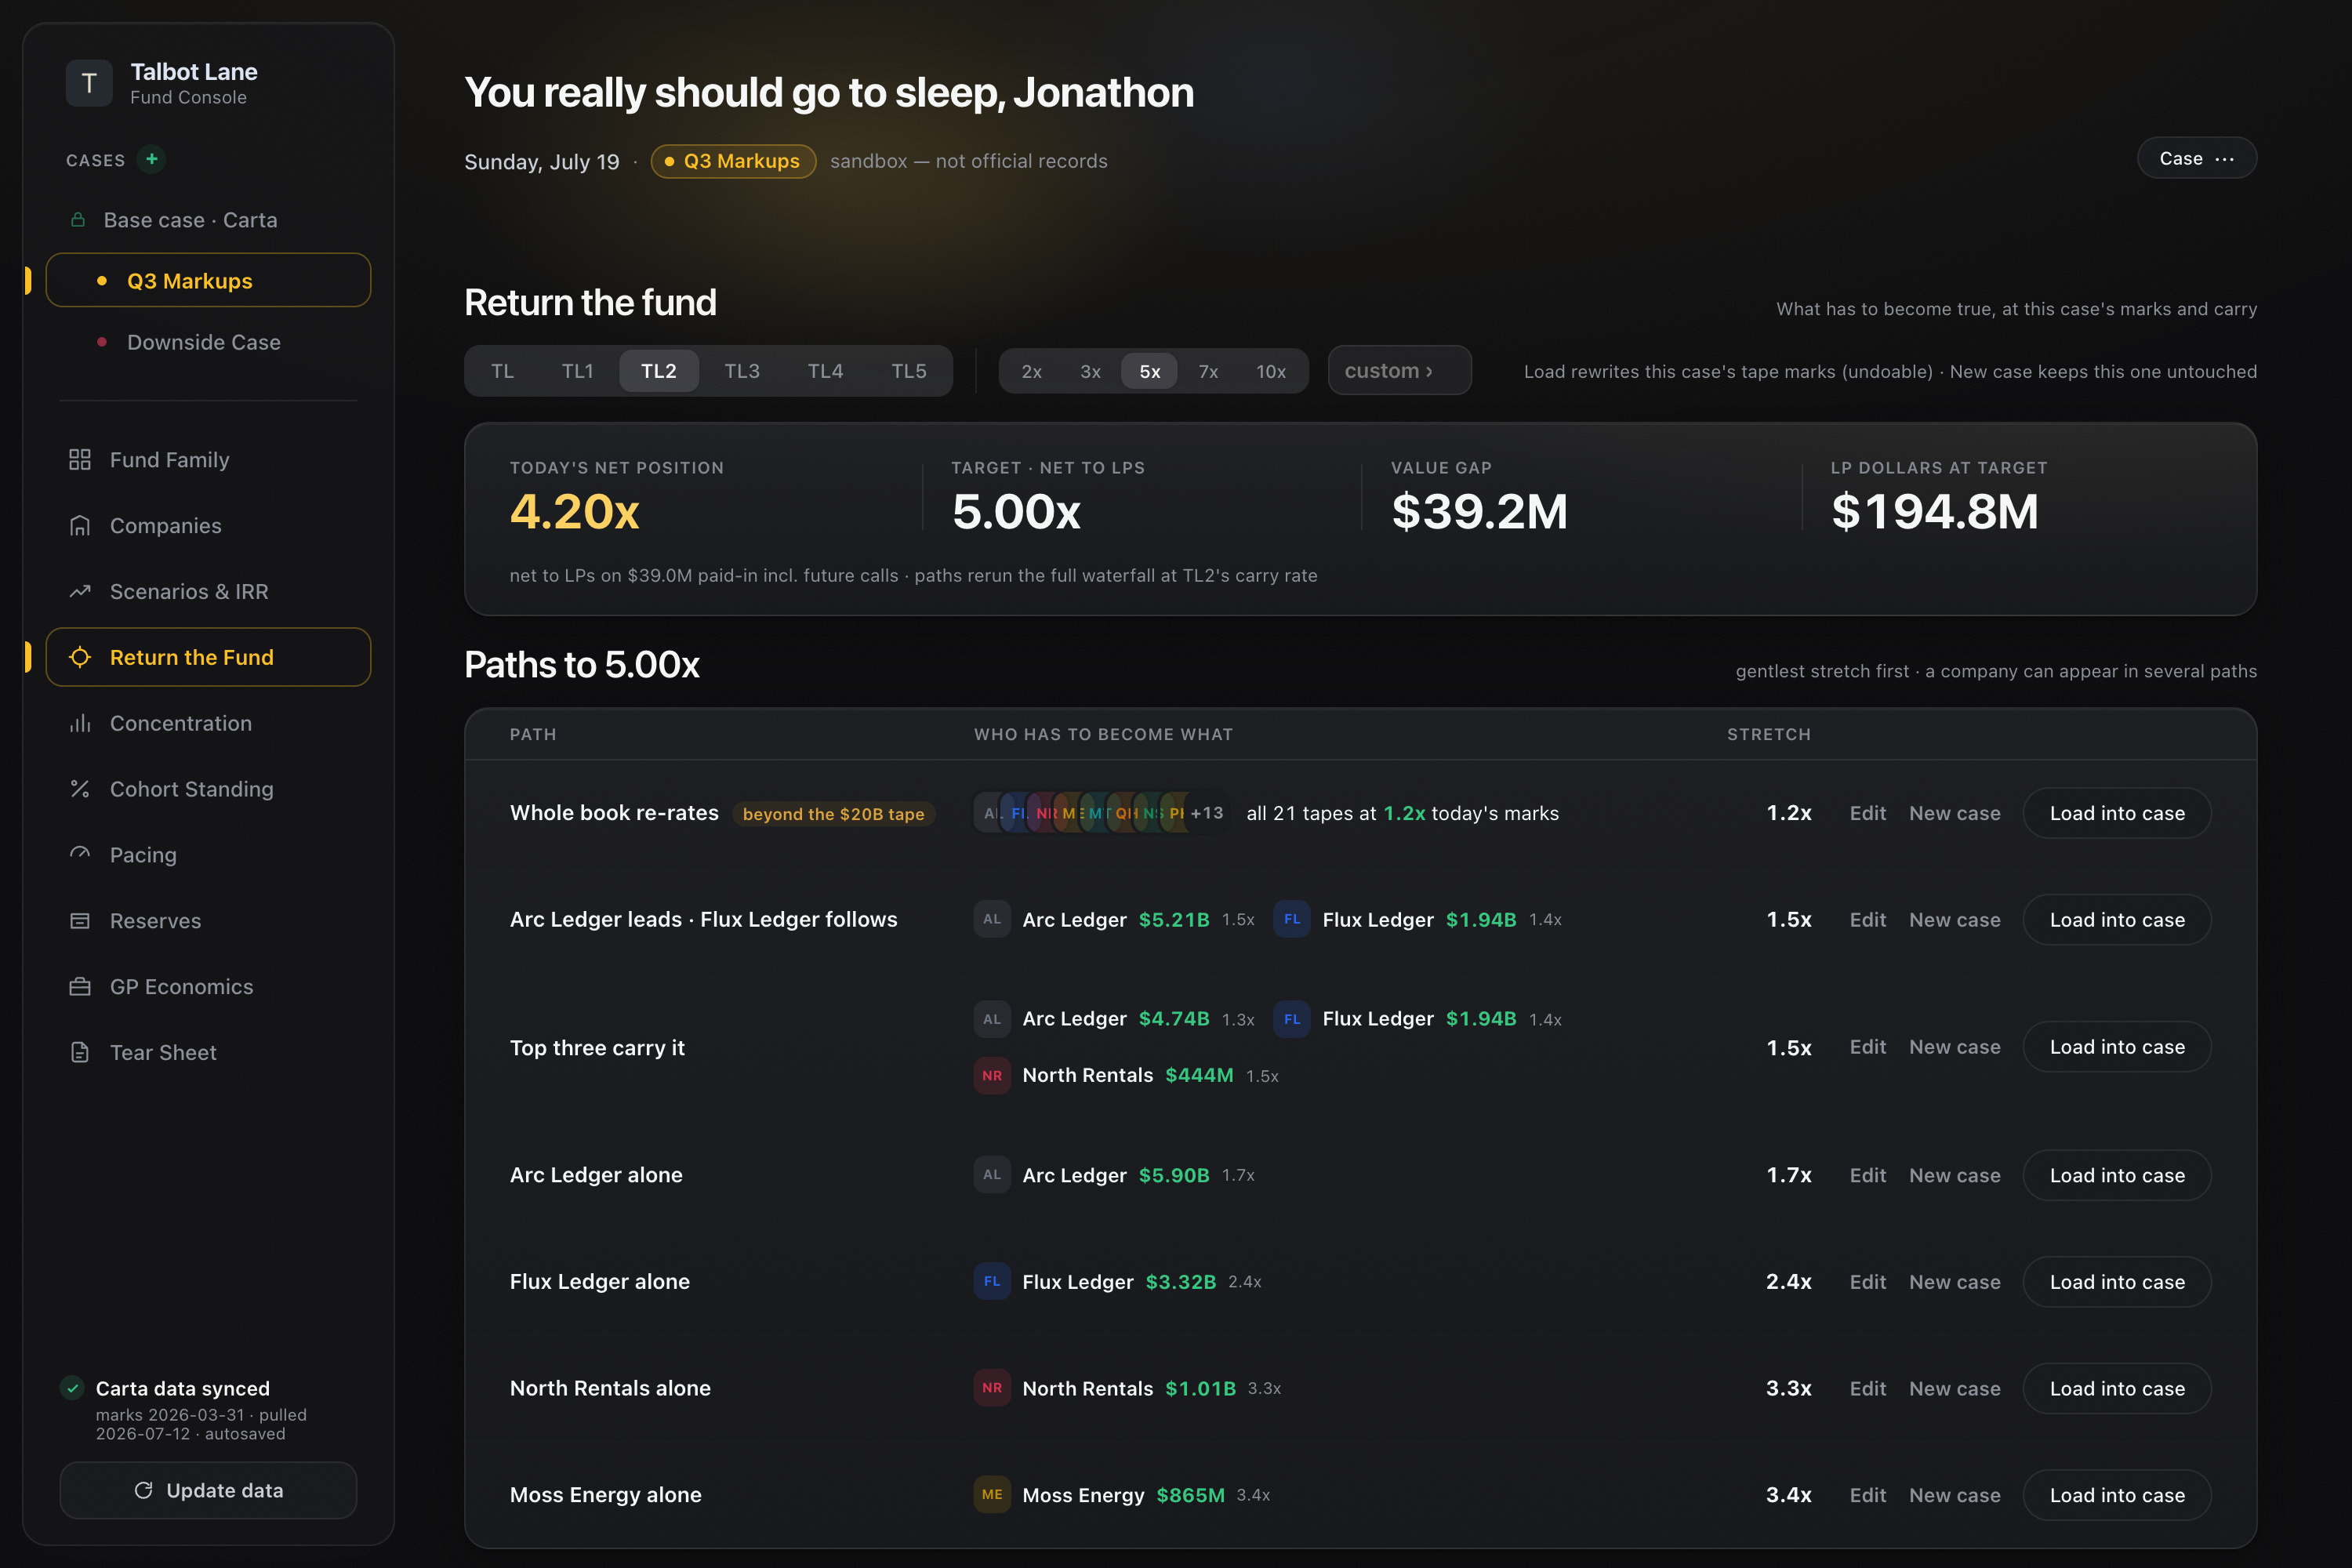Viewport: 2352px width, 1568px height.
Task: Click the Carta data synced checkmark icon
Action: (x=72, y=1388)
